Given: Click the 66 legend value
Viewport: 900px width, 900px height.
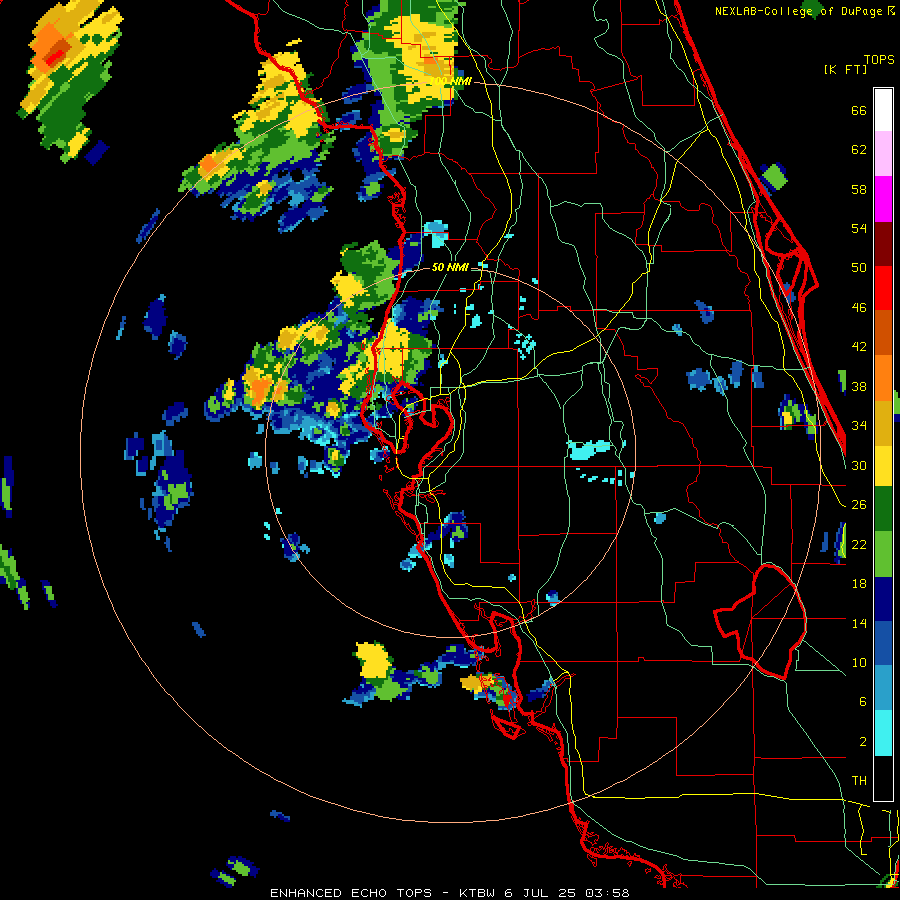Looking at the screenshot, I should point(859,111).
